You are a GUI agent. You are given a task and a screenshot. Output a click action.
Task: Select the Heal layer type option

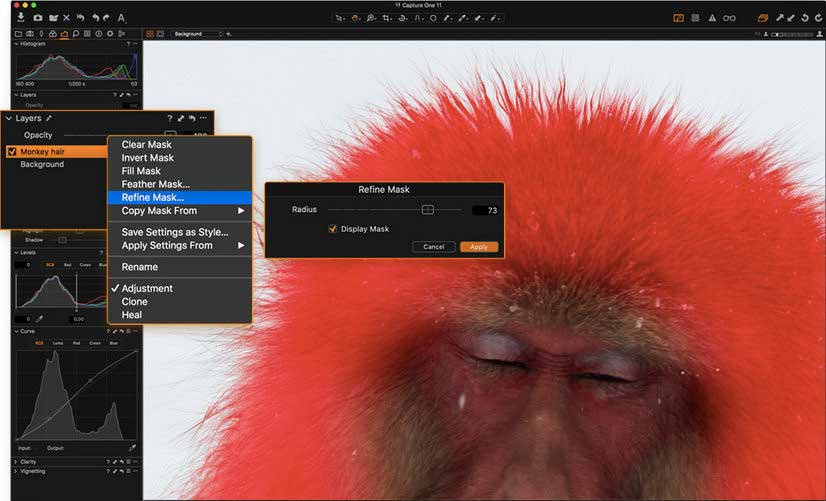[x=132, y=315]
